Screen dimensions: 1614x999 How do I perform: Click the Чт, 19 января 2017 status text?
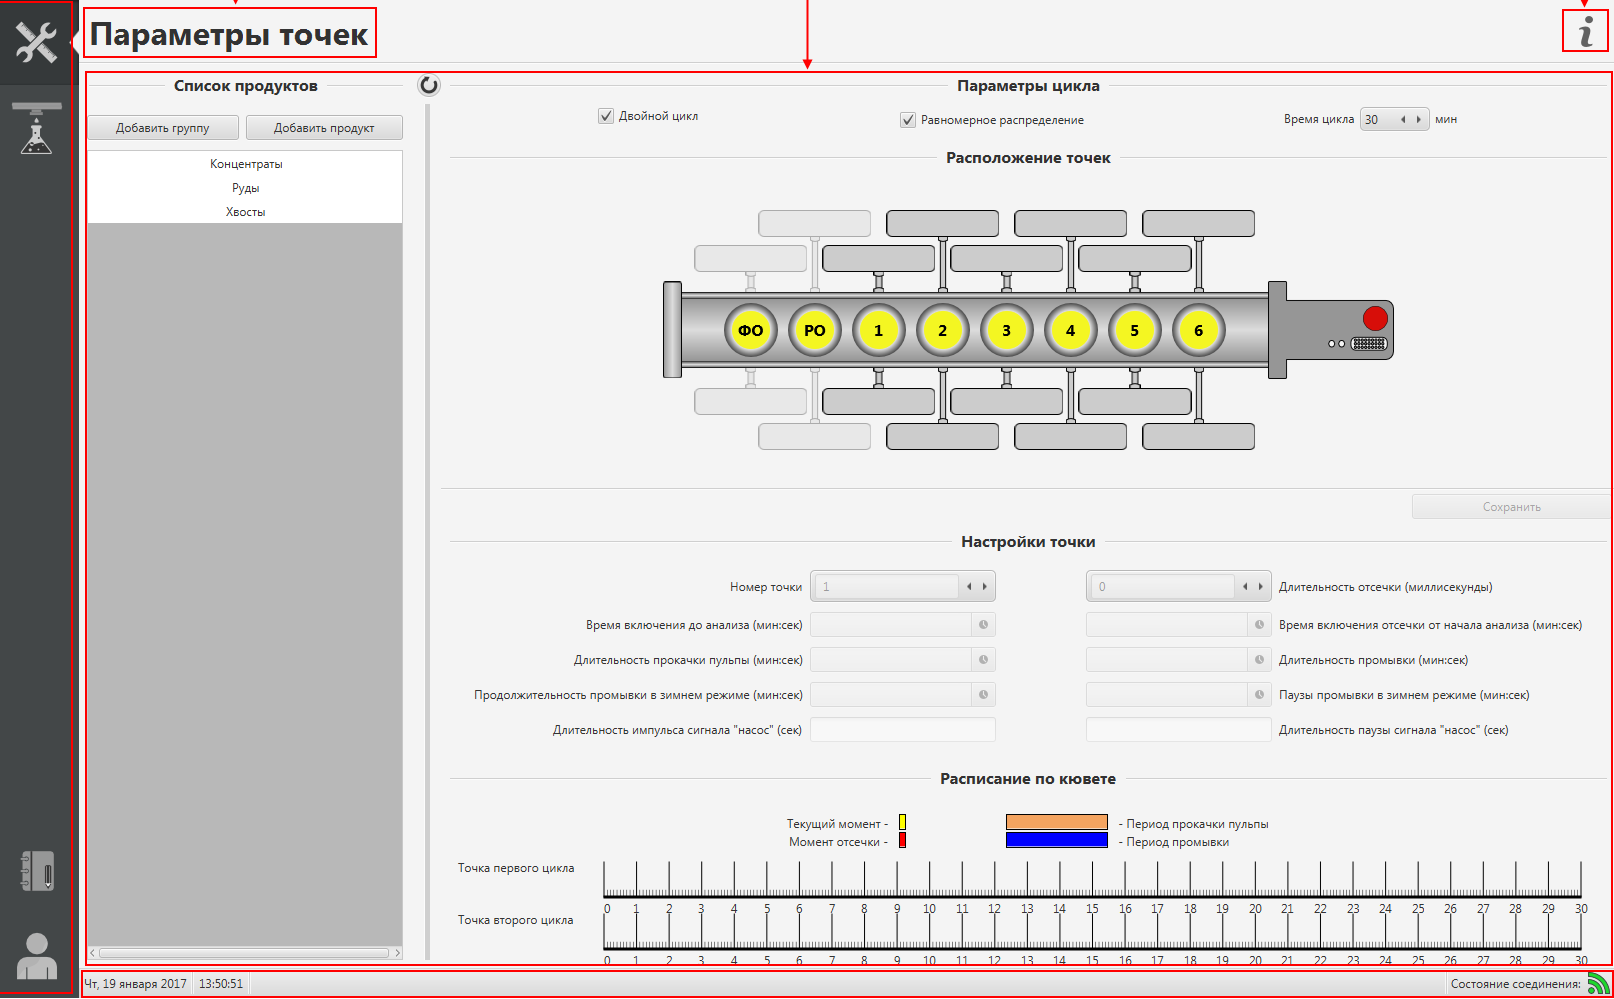point(136,984)
